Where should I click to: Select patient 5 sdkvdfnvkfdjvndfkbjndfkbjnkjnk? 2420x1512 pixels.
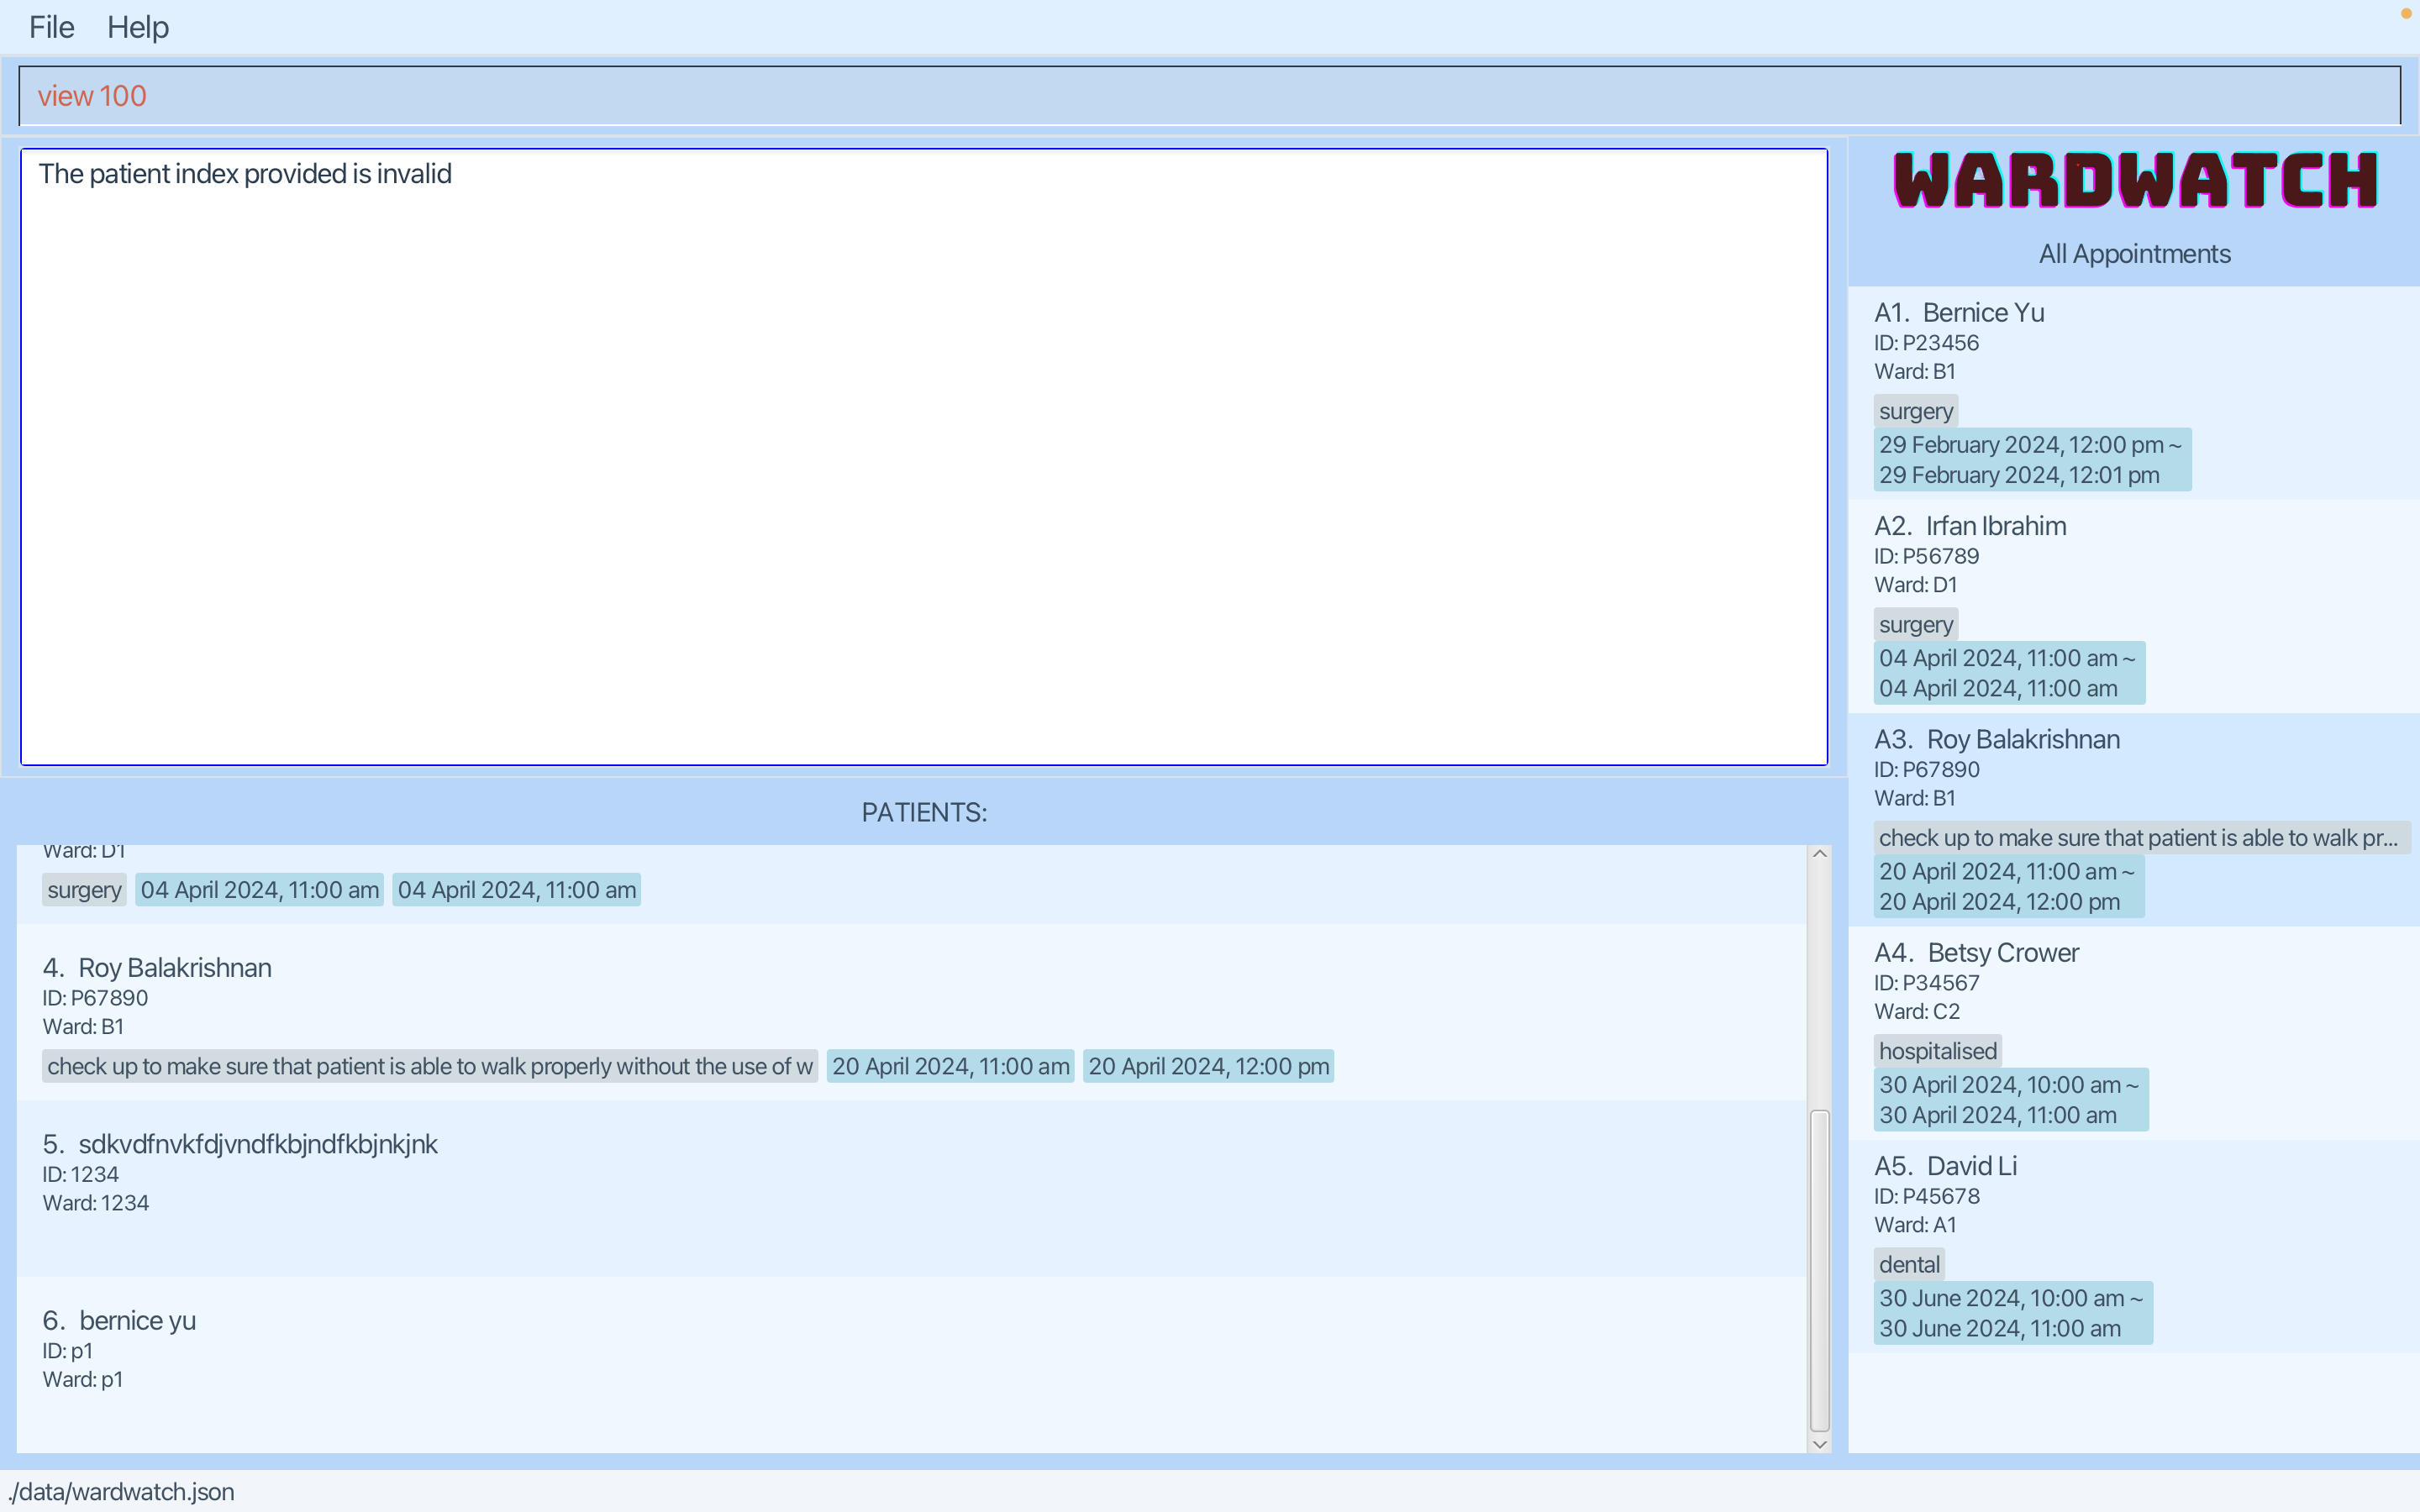257,1144
